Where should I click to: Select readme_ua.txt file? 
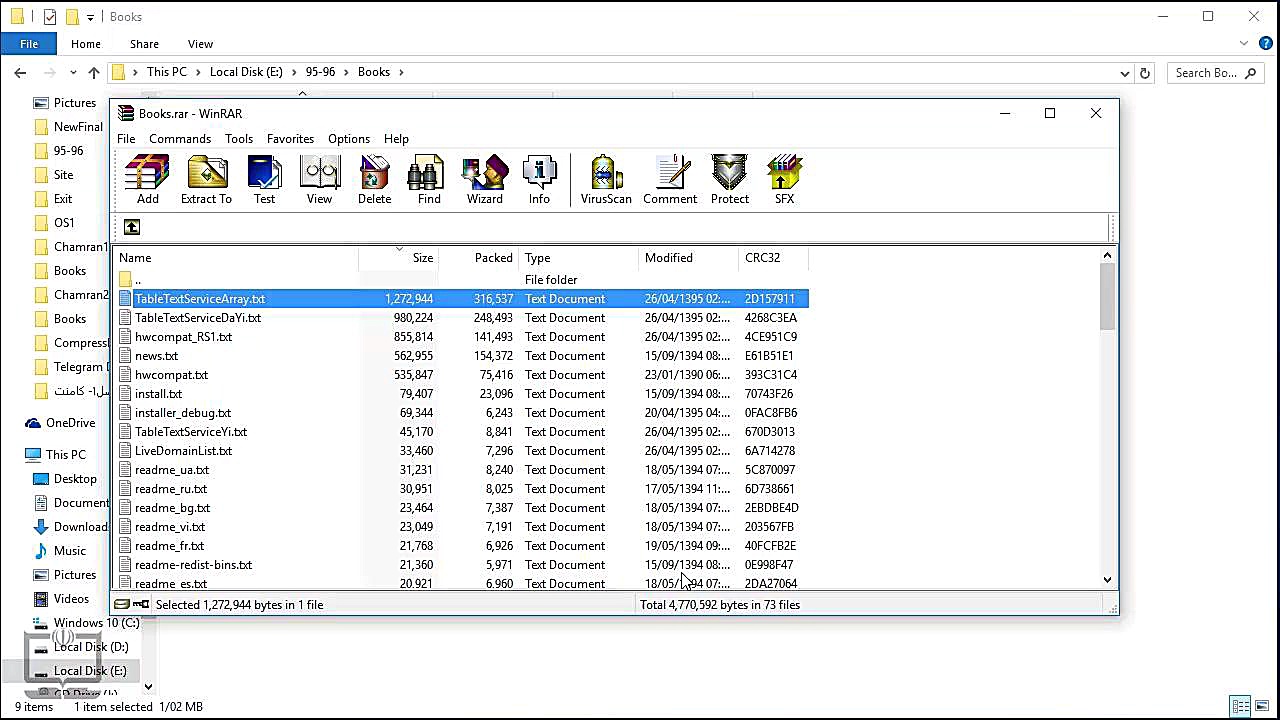coord(172,470)
